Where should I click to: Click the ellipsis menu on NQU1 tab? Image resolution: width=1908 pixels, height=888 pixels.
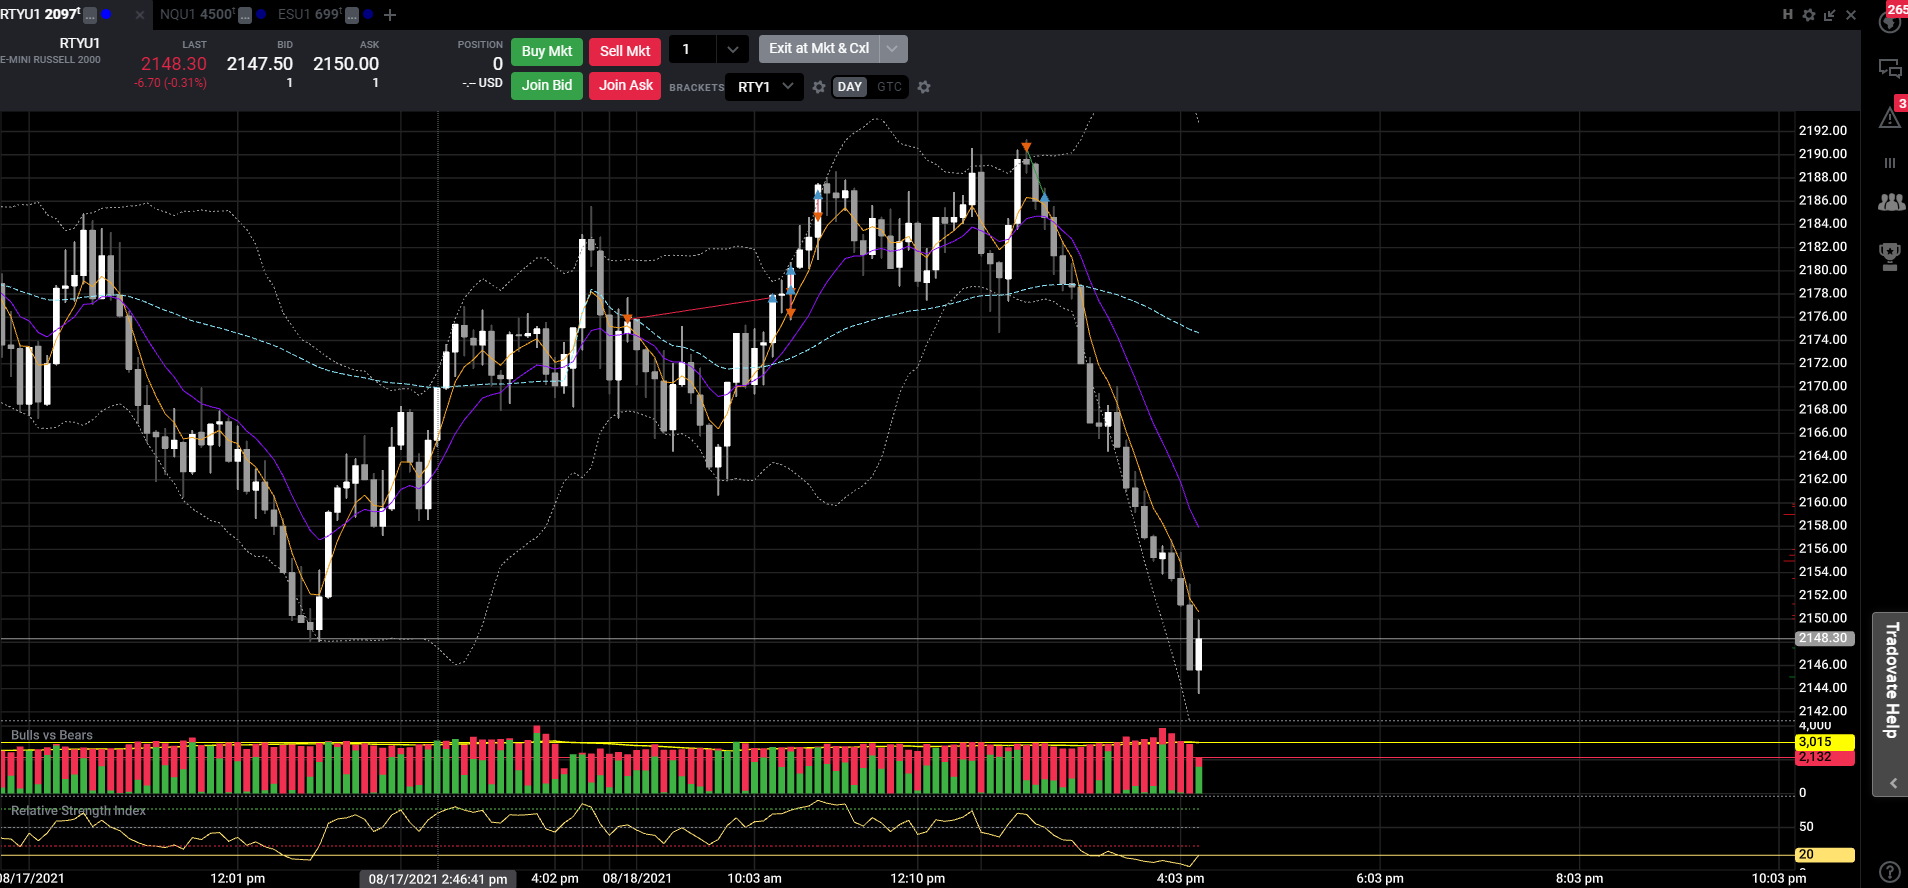pyautogui.click(x=245, y=15)
